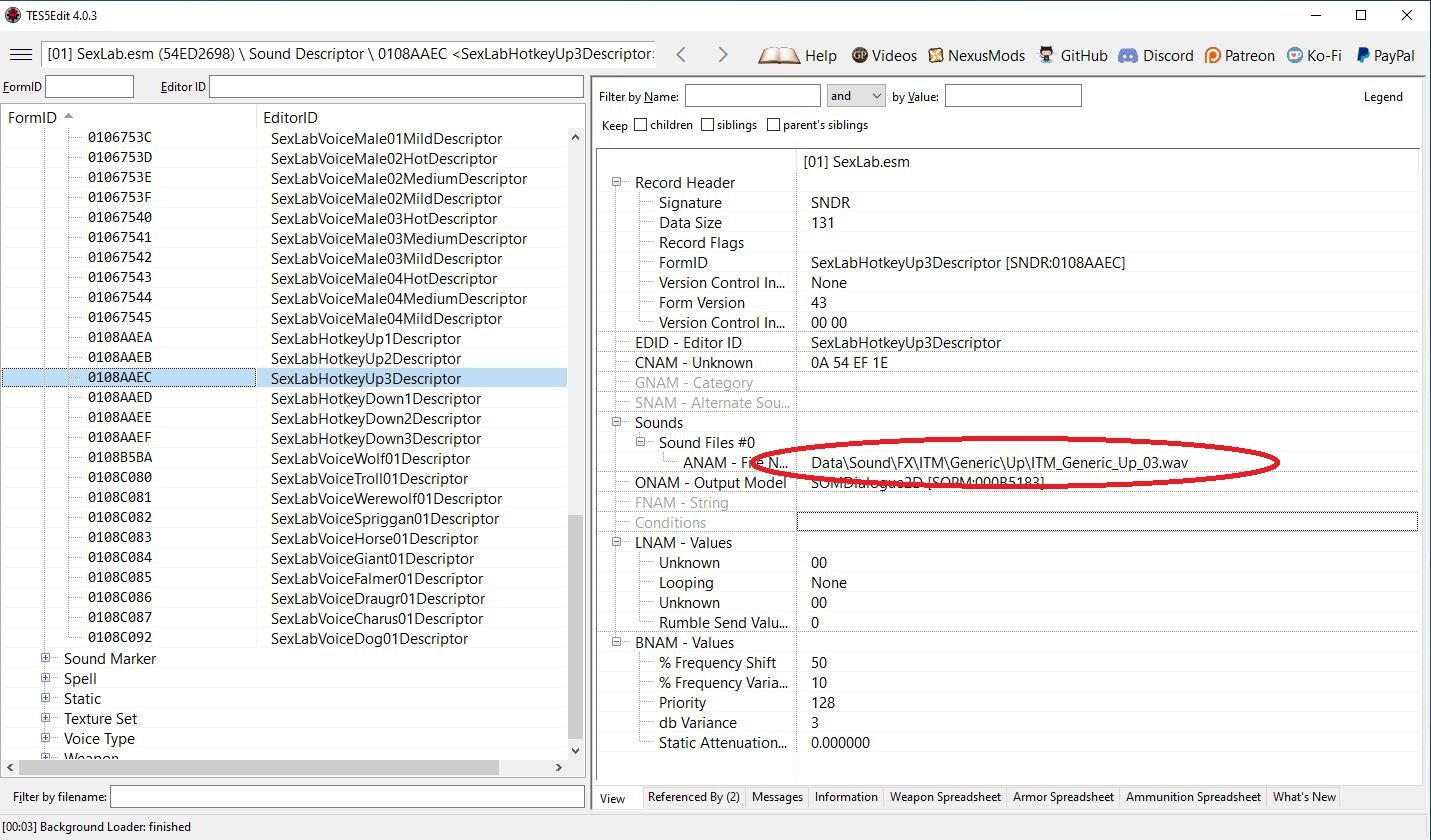
Task: Click the Filter by filename field
Action: tap(347, 797)
